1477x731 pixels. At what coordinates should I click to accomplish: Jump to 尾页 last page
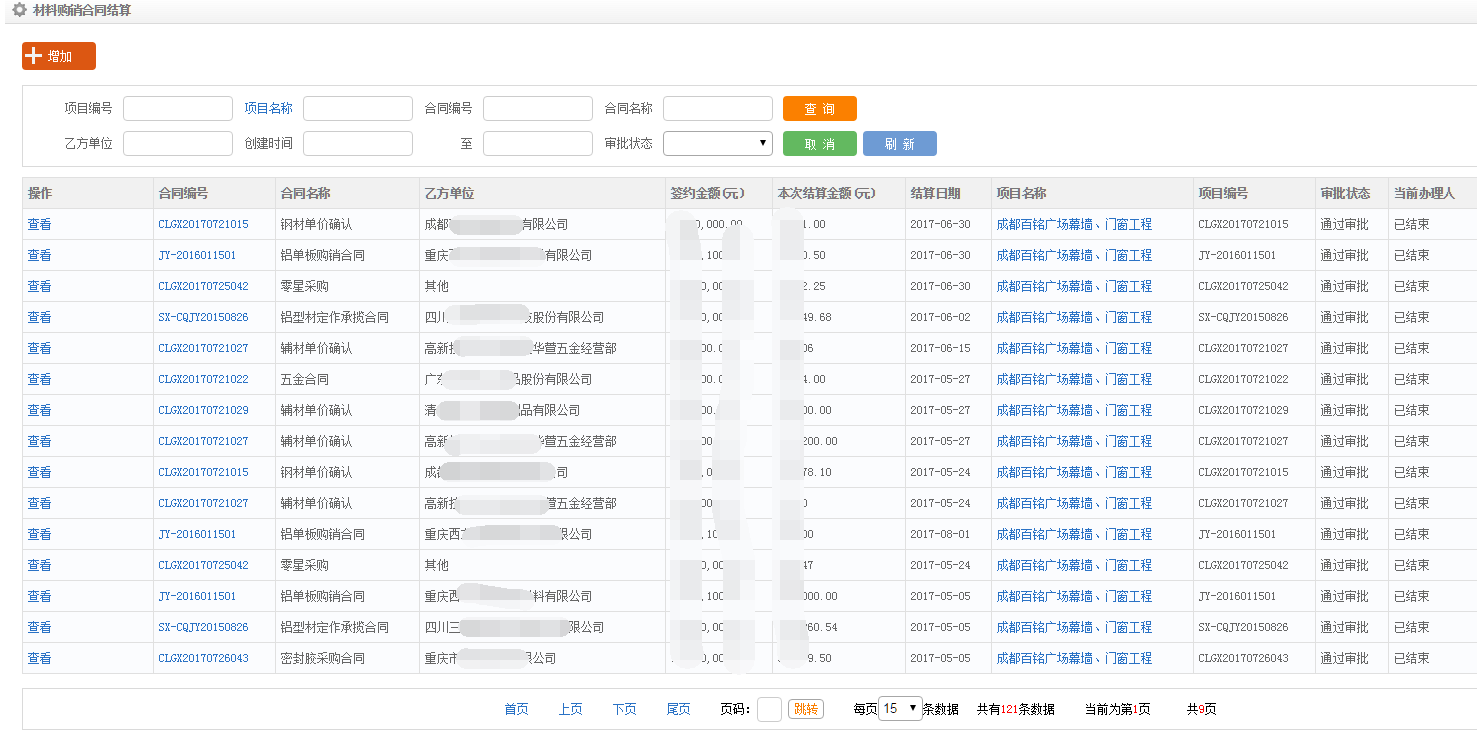pyautogui.click(x=678, y=710)
